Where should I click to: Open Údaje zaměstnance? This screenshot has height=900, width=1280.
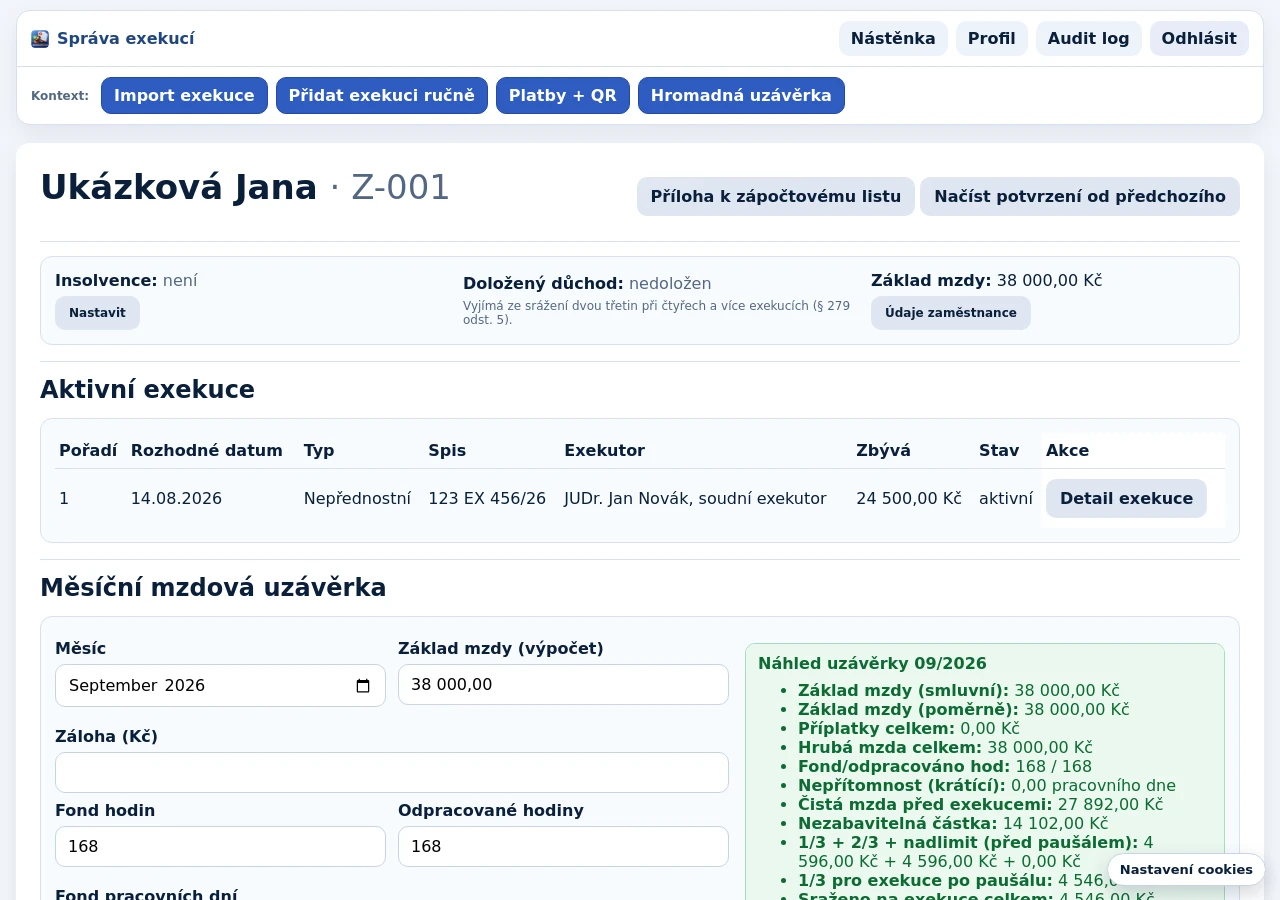pyautogui.click(x=951, y=313)
